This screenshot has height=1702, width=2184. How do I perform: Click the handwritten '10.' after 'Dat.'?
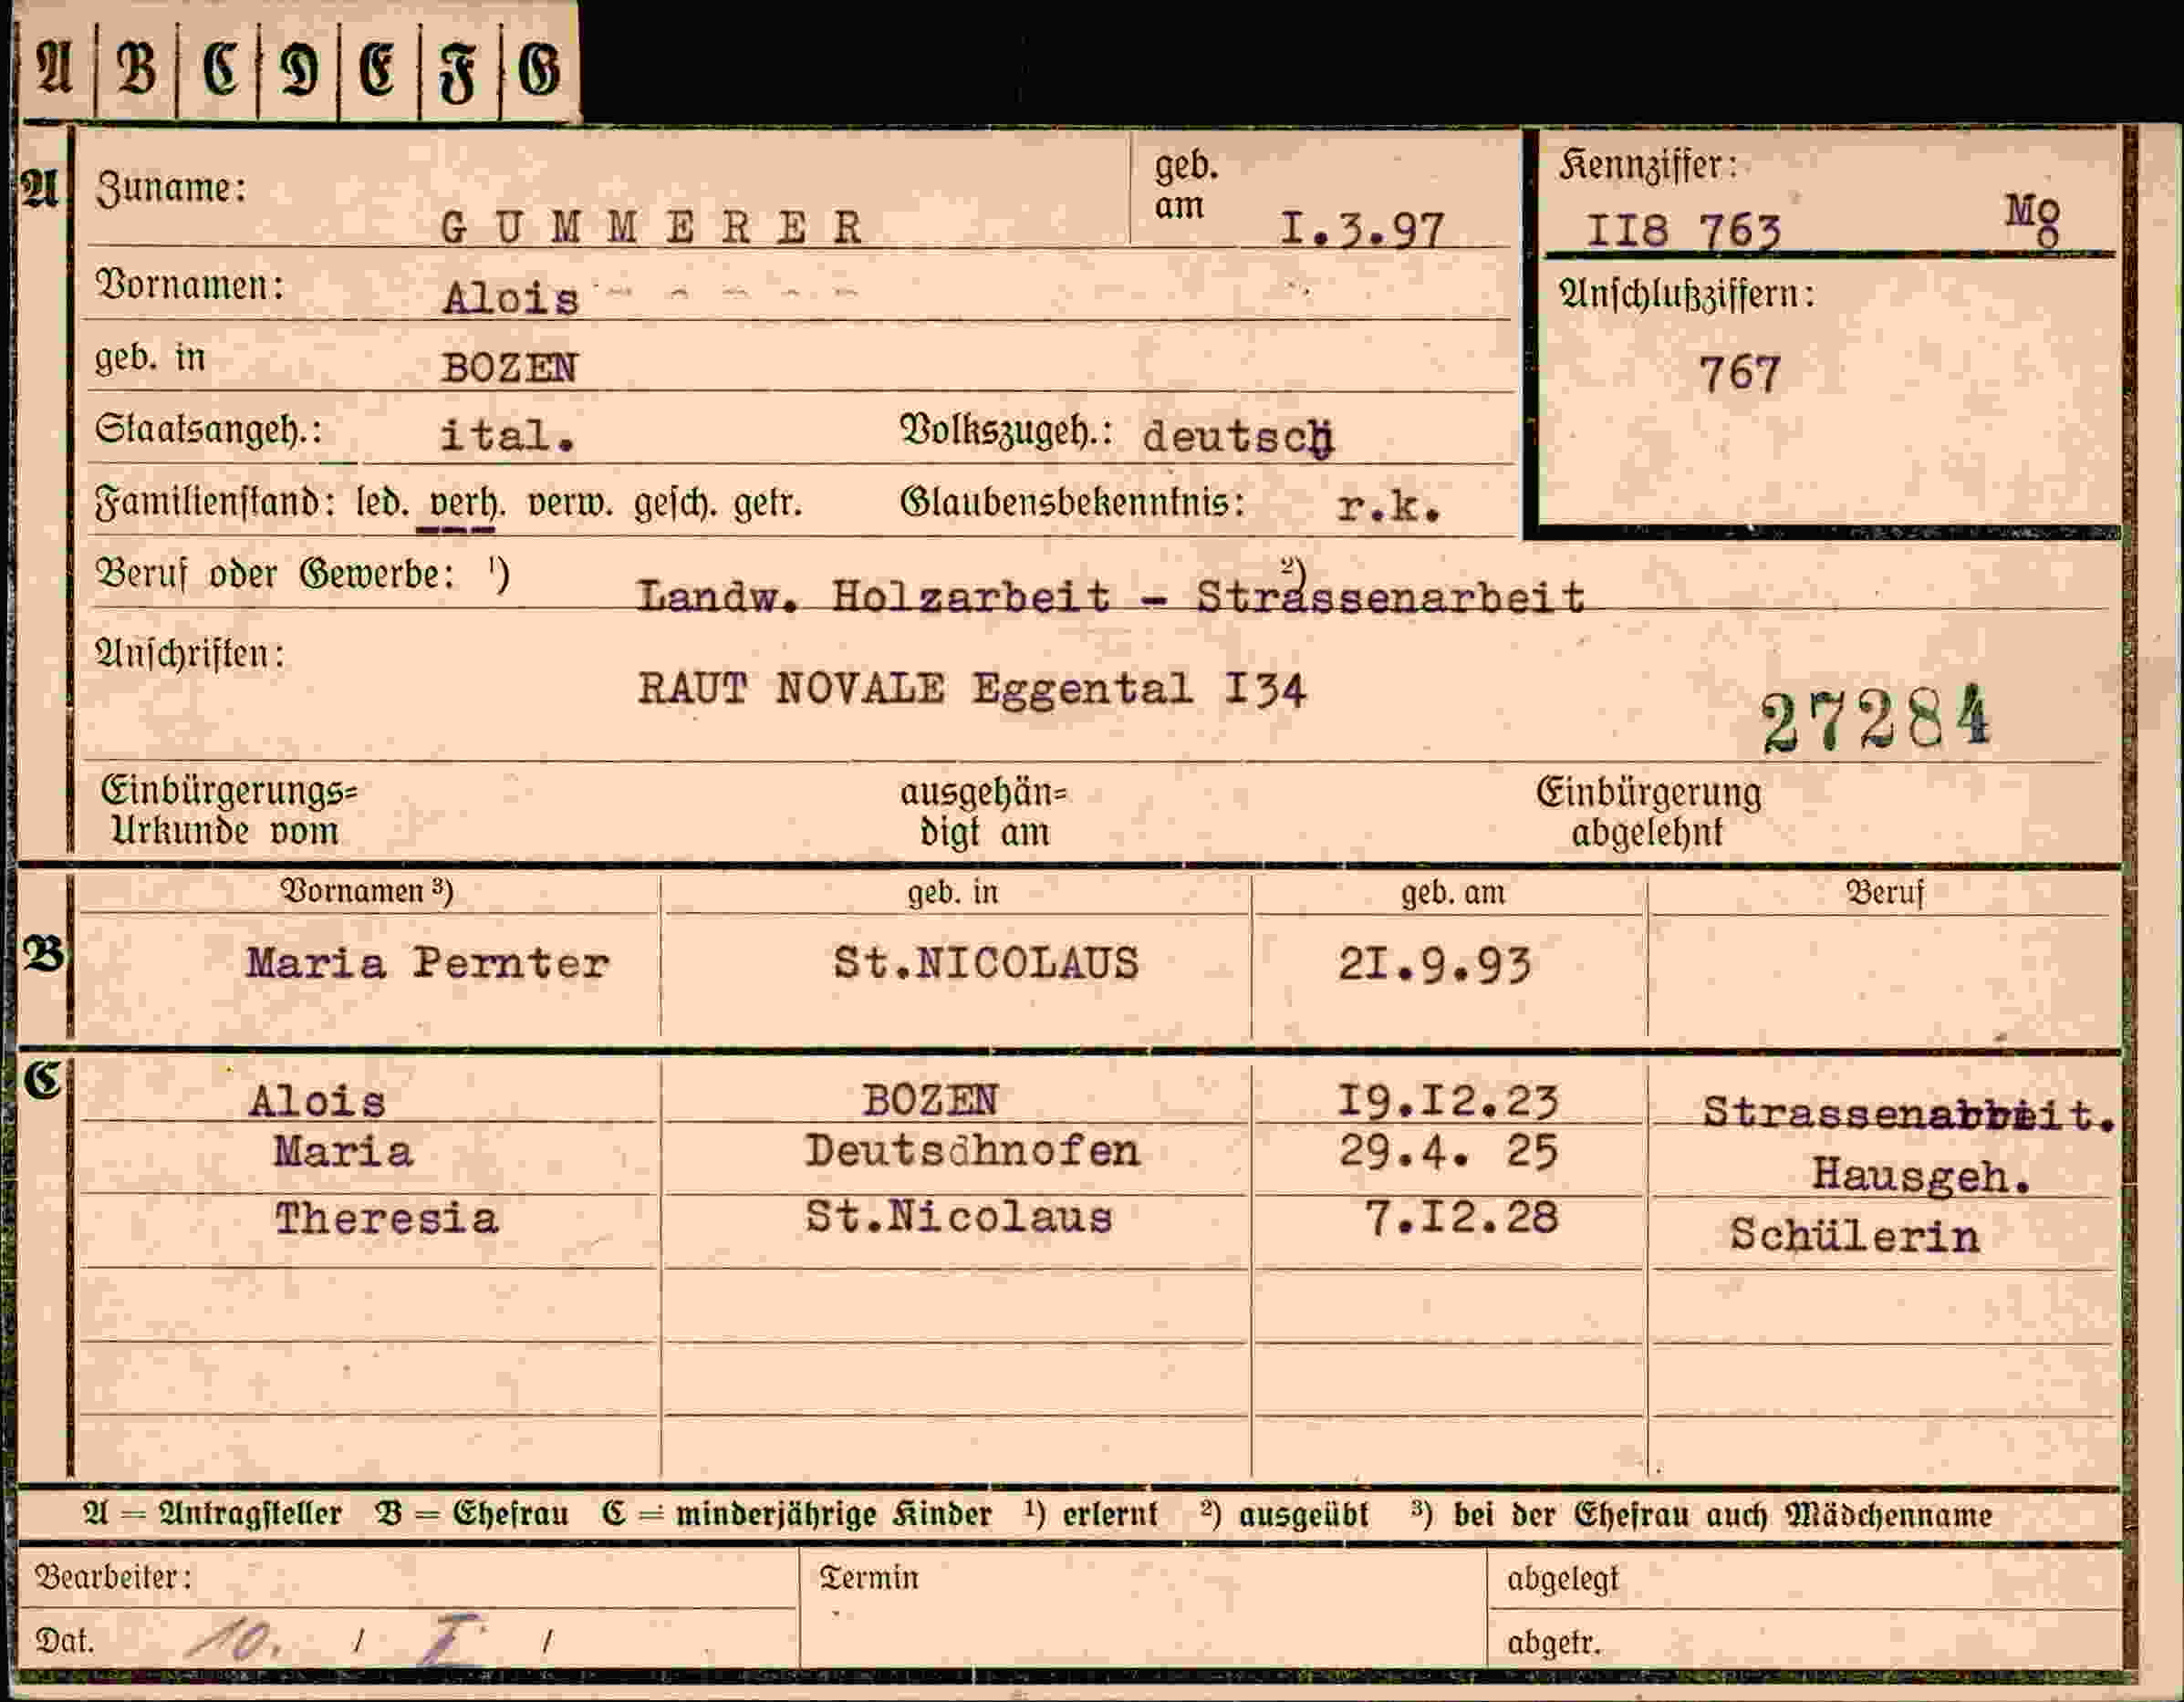pyautogui.click(x=236, y=1638)
